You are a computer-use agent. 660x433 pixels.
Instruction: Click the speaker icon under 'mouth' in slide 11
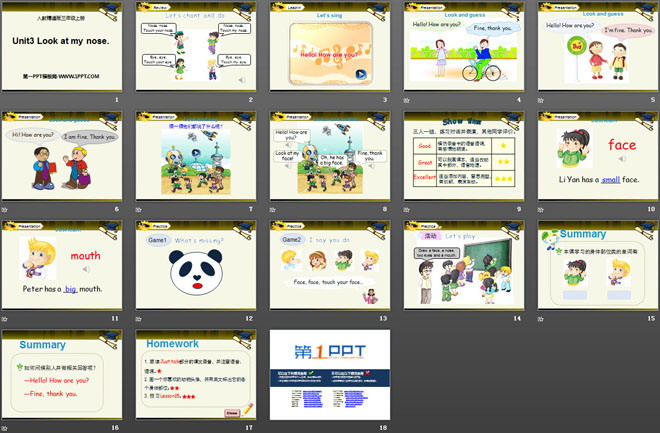(x=86, y=268)
